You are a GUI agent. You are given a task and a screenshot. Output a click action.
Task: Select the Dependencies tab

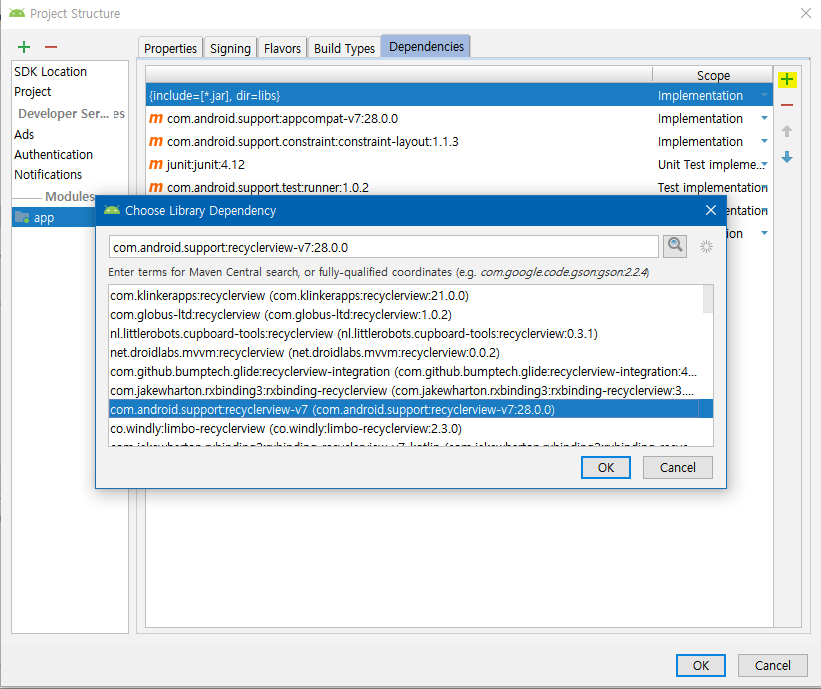(426, 47)
